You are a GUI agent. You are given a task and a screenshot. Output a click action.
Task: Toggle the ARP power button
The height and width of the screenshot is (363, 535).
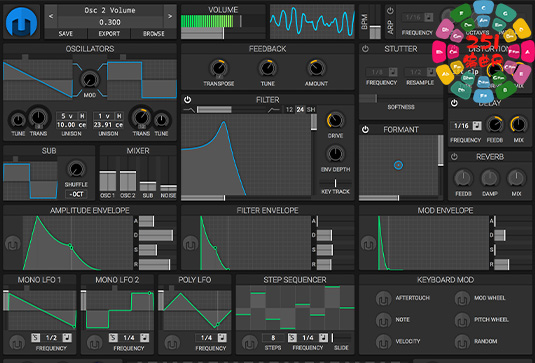coord(390,11)
